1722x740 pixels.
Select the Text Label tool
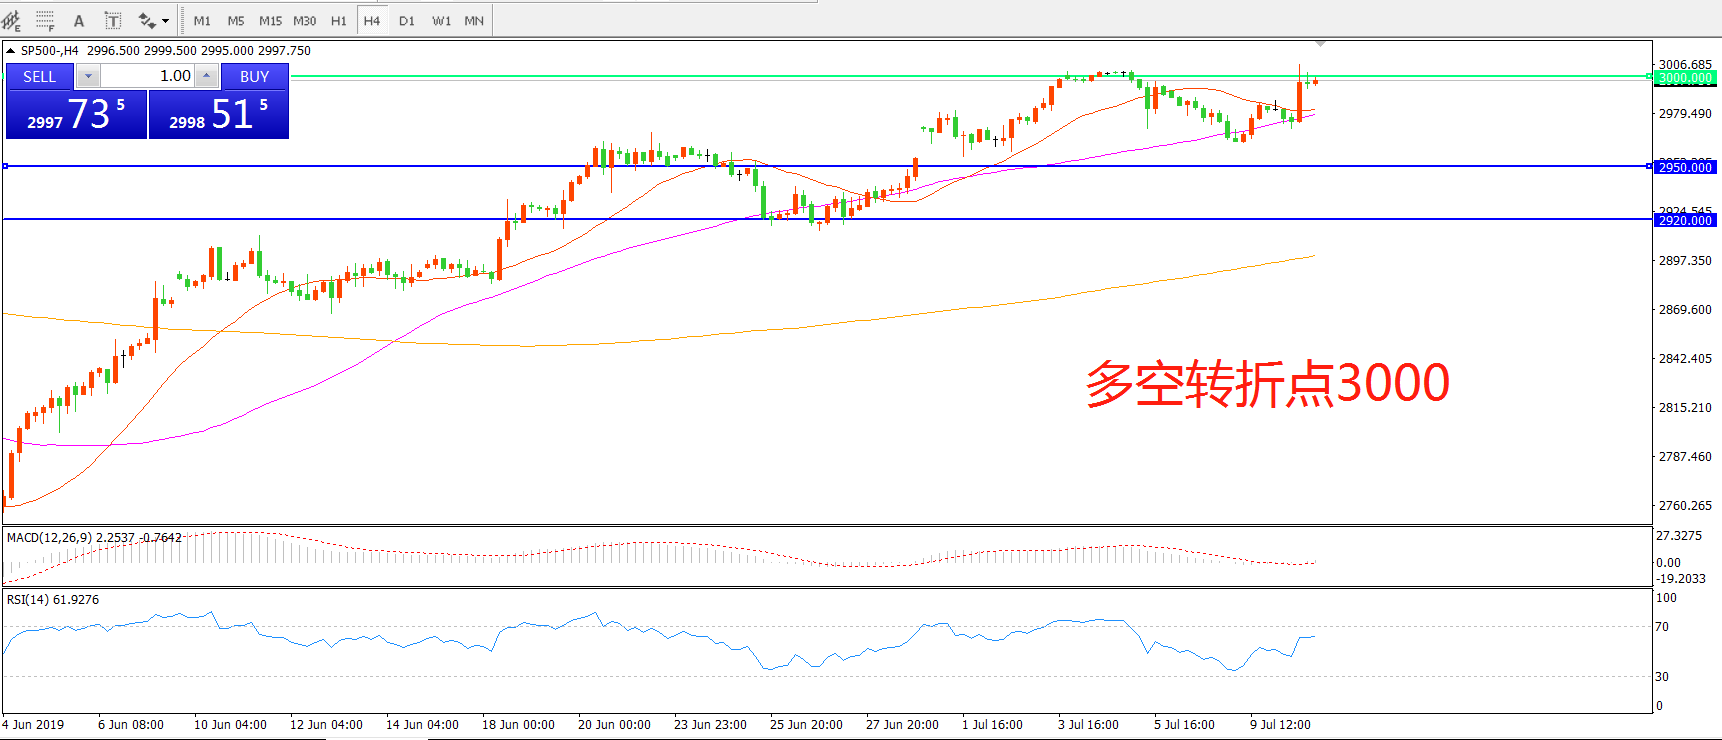click(x=113, y=20)
